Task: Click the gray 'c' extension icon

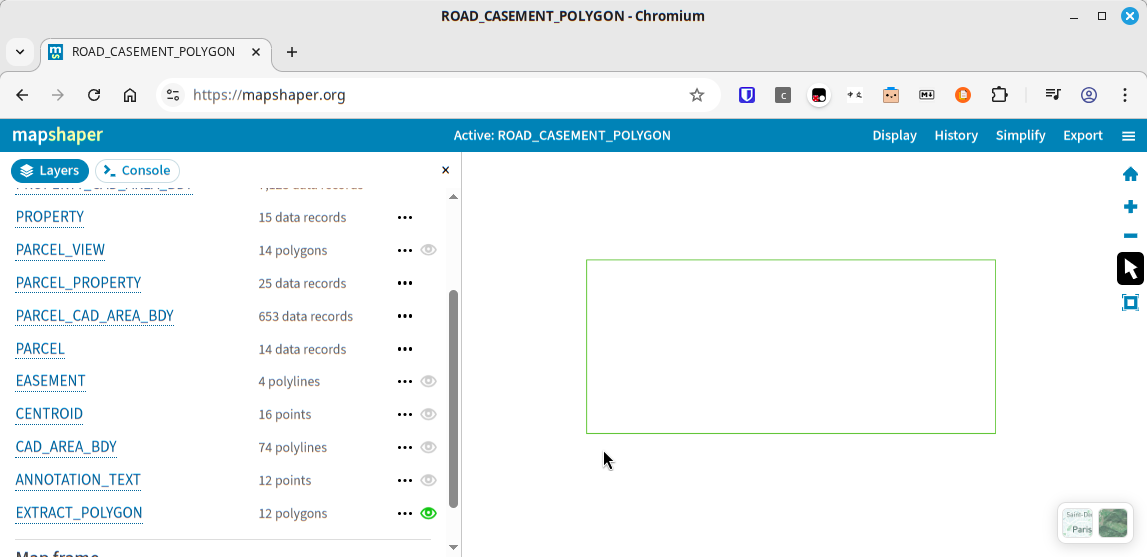Action: pyautogui.click(x=783, y=95)
